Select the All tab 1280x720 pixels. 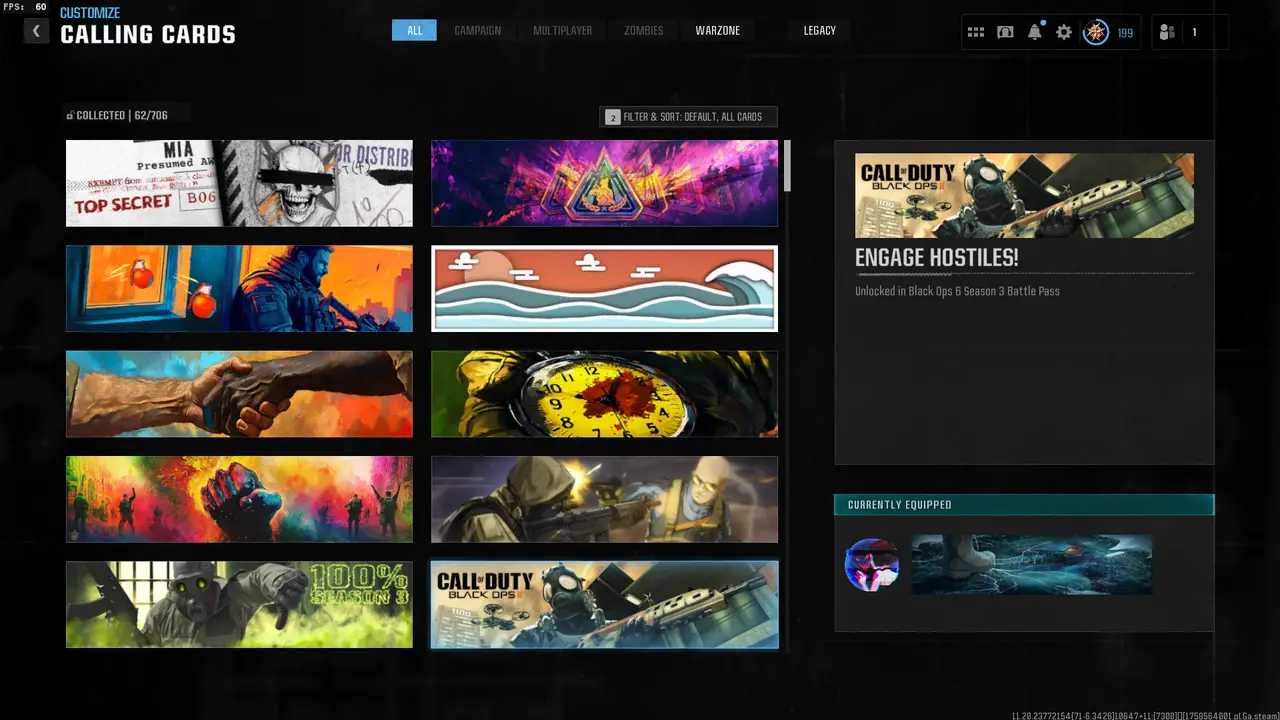(414, 31)
